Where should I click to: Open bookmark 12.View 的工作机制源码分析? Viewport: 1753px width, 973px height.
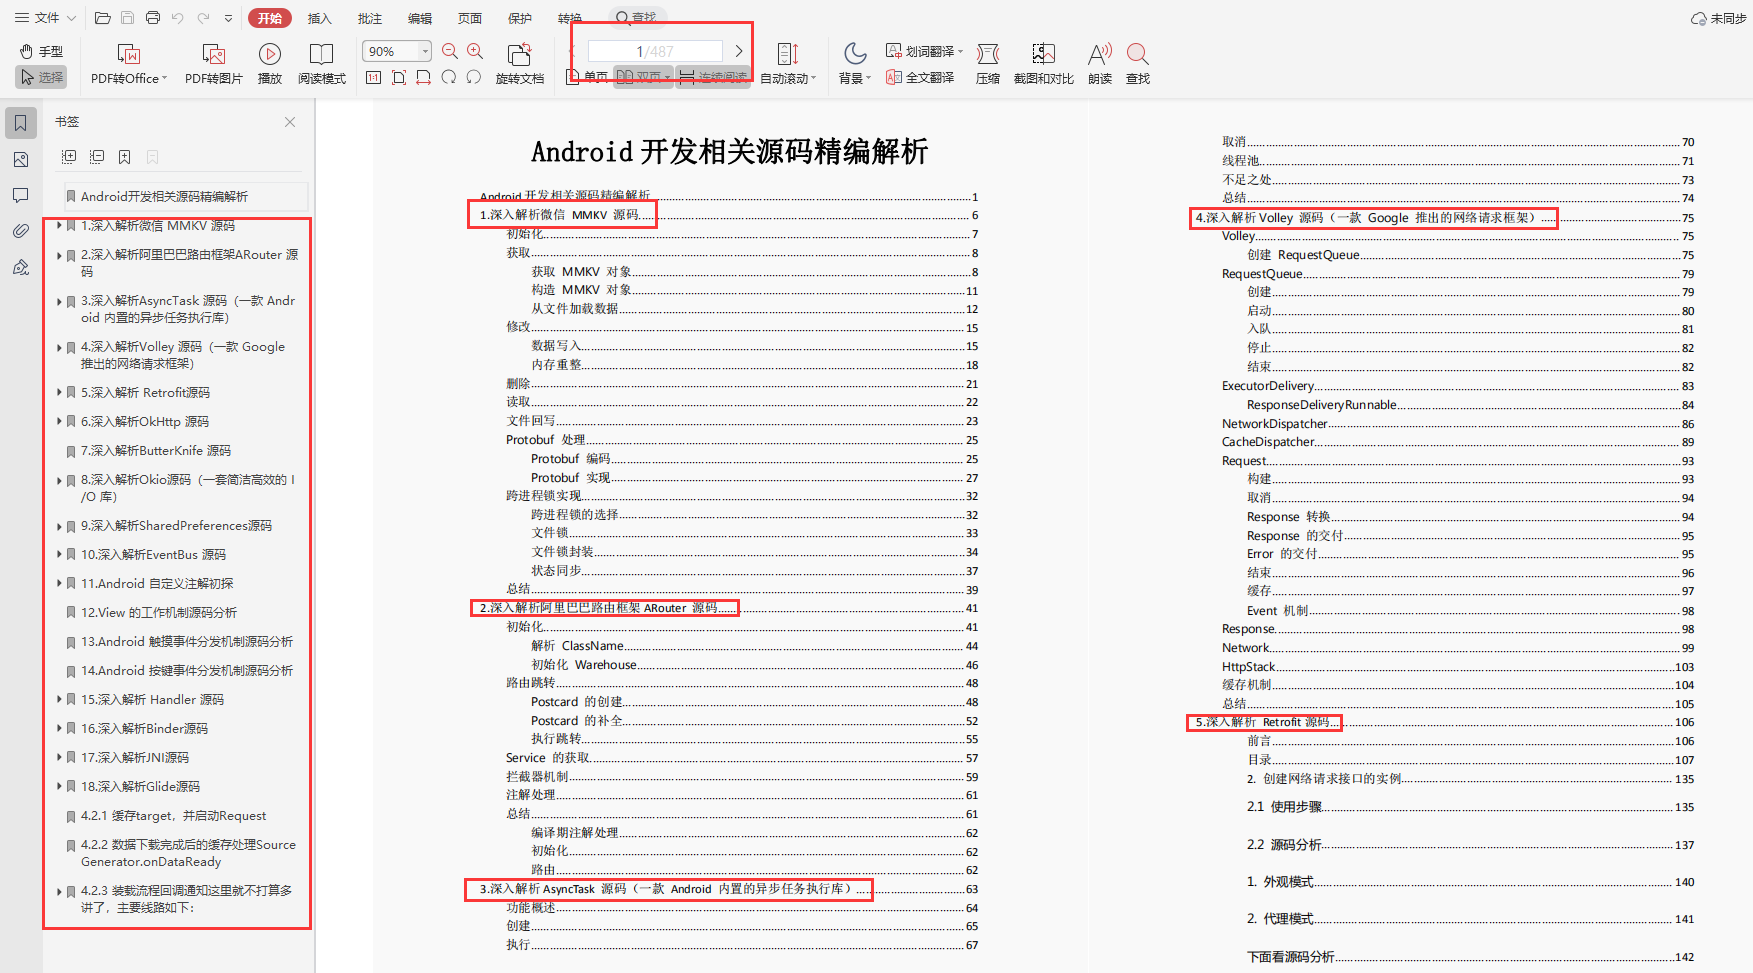click(159, 613)
